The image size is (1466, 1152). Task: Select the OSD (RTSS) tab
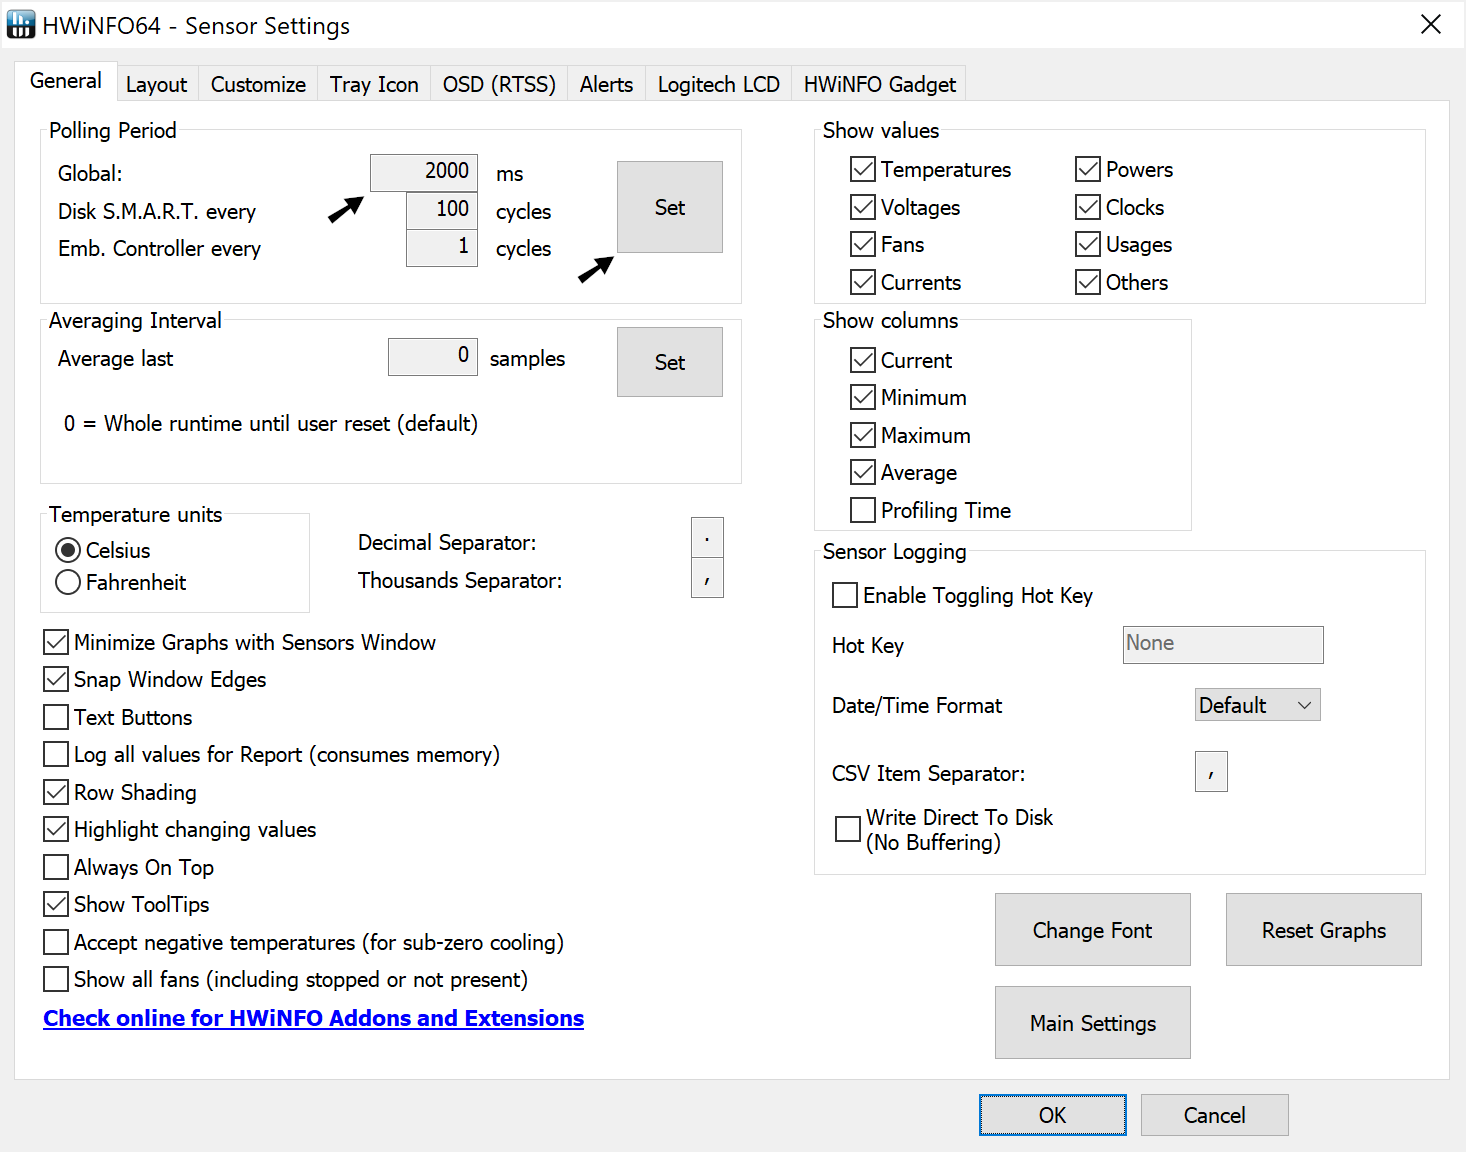coord(499,84)
